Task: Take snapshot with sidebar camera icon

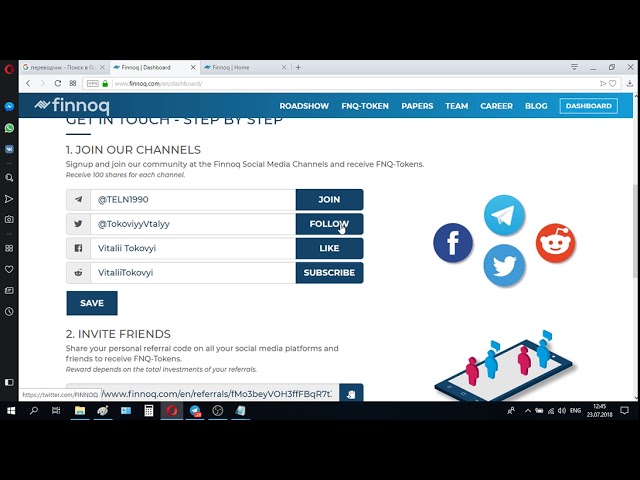Action: pos(9,220)
